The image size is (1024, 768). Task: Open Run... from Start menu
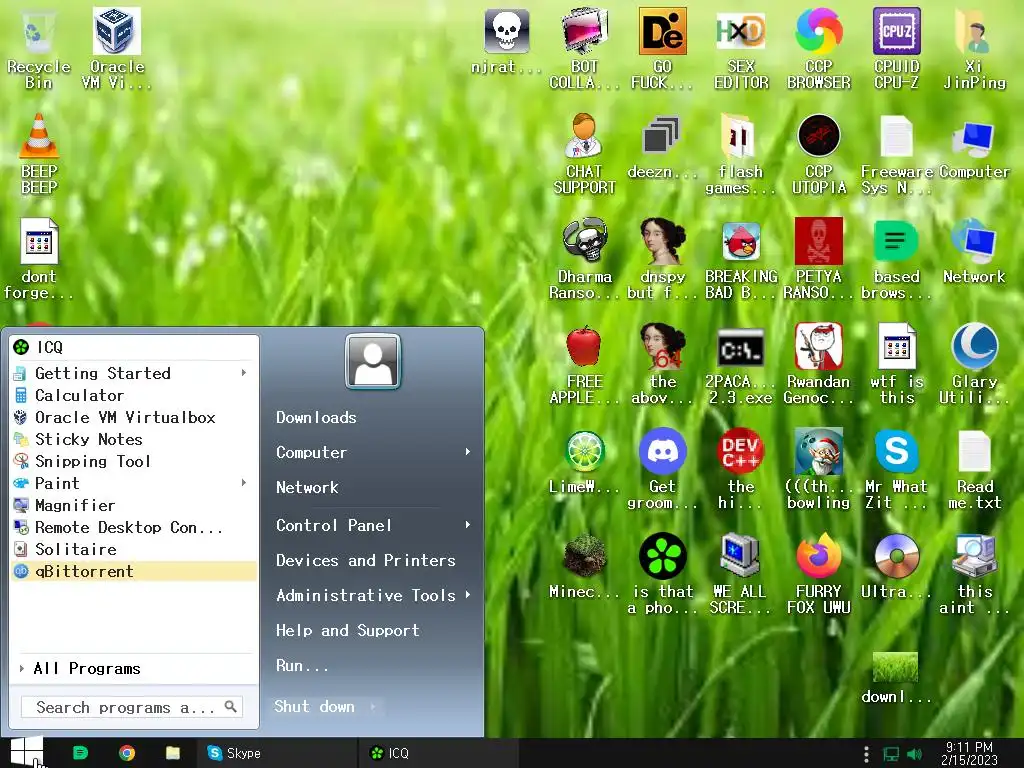pos(302,665)
